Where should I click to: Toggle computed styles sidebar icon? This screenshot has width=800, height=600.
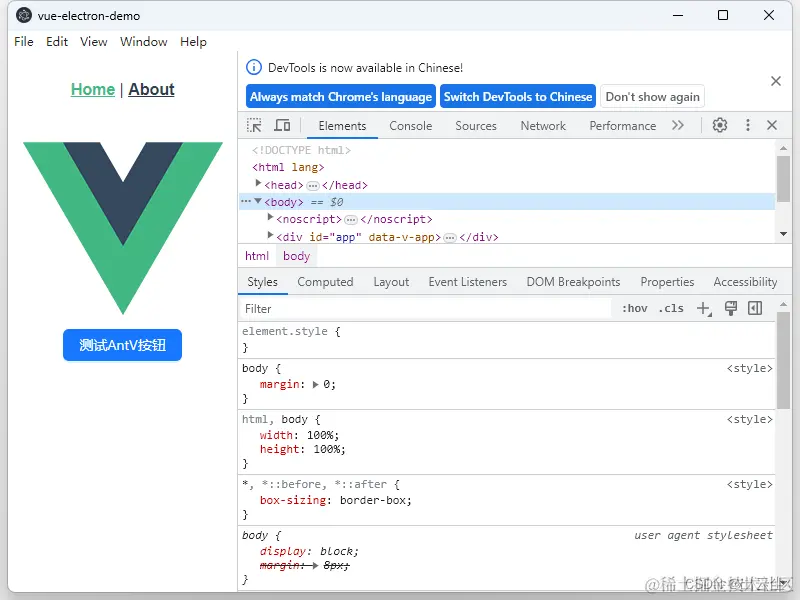[755, 308]
